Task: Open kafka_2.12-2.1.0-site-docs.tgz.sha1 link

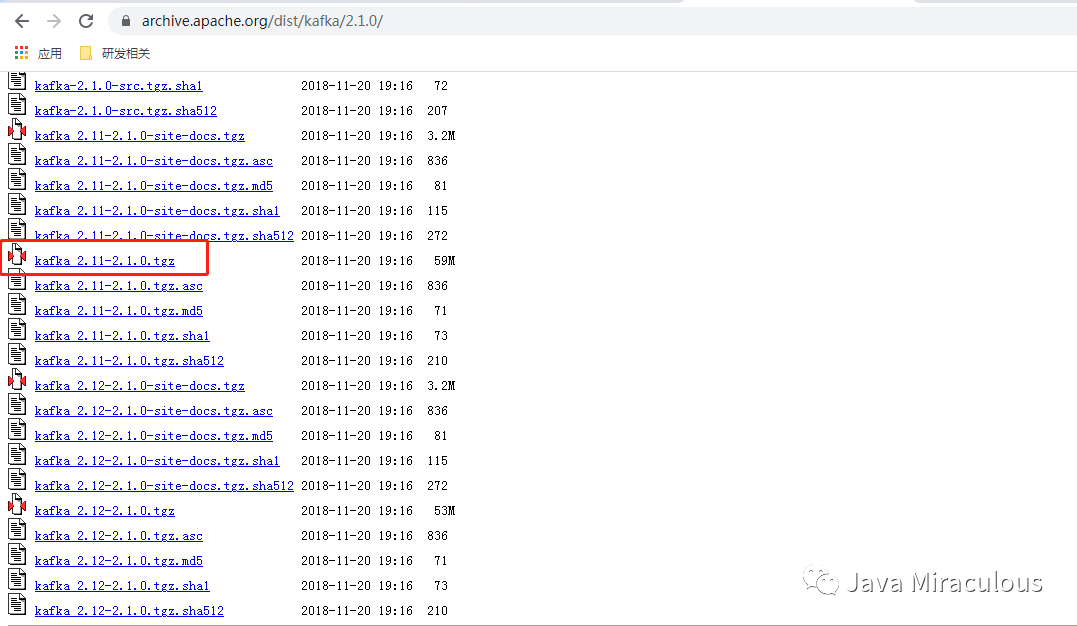Action: (x=157, y=461)
